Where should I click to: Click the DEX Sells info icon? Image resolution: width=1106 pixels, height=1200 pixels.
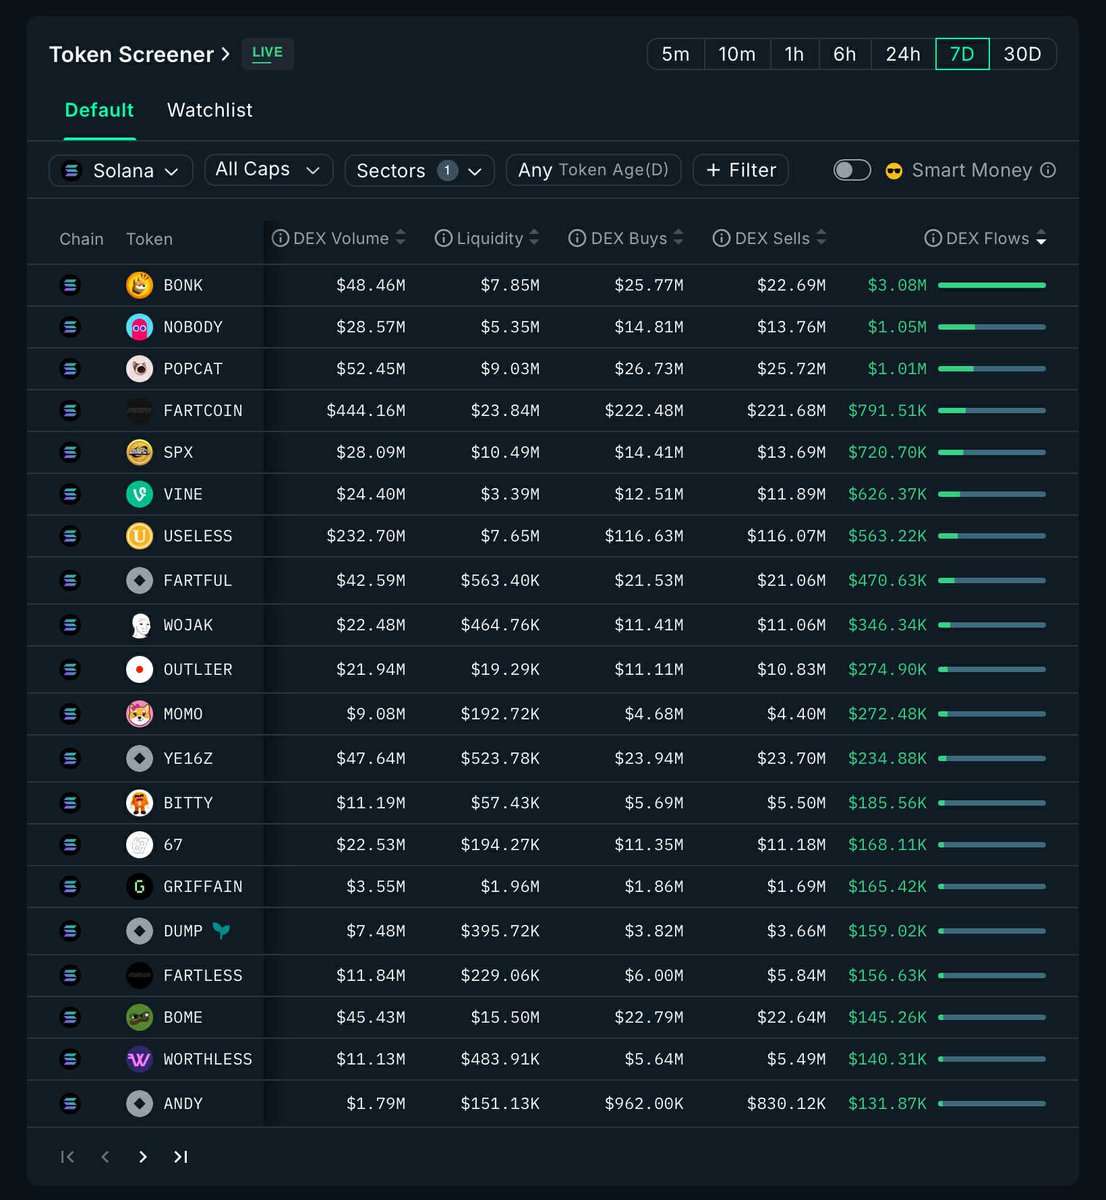click(x=721, y=238)
